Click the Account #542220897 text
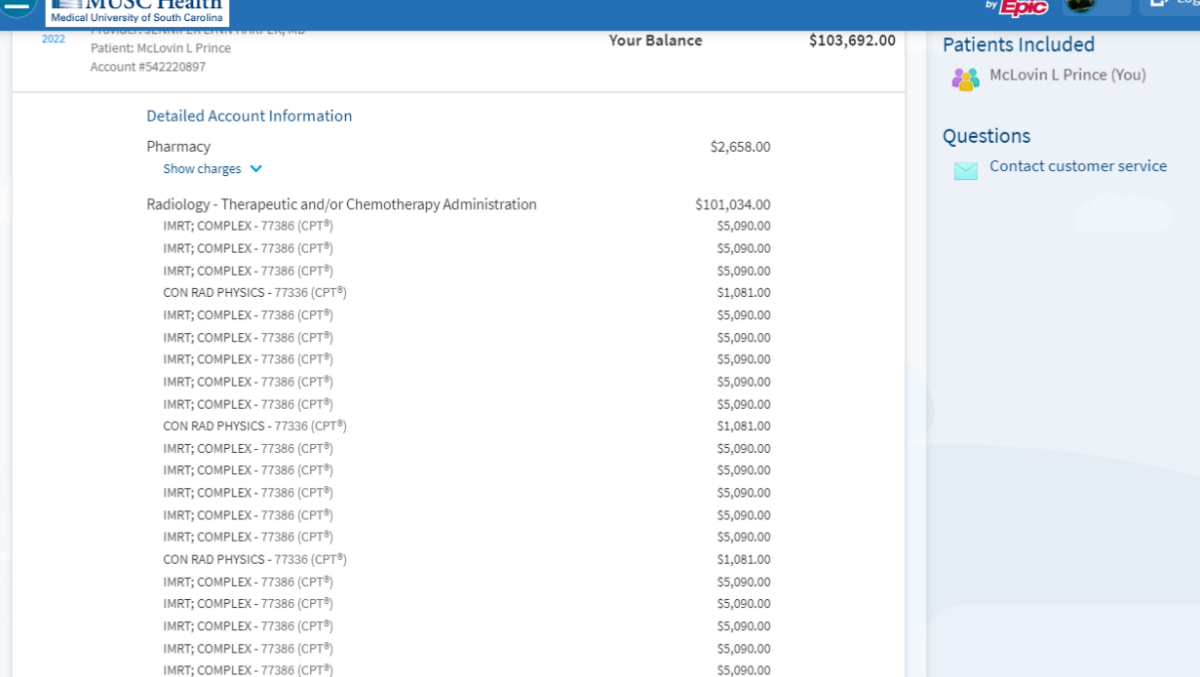The height and width of the screenshot is (677, 1200). pos(148,66)
